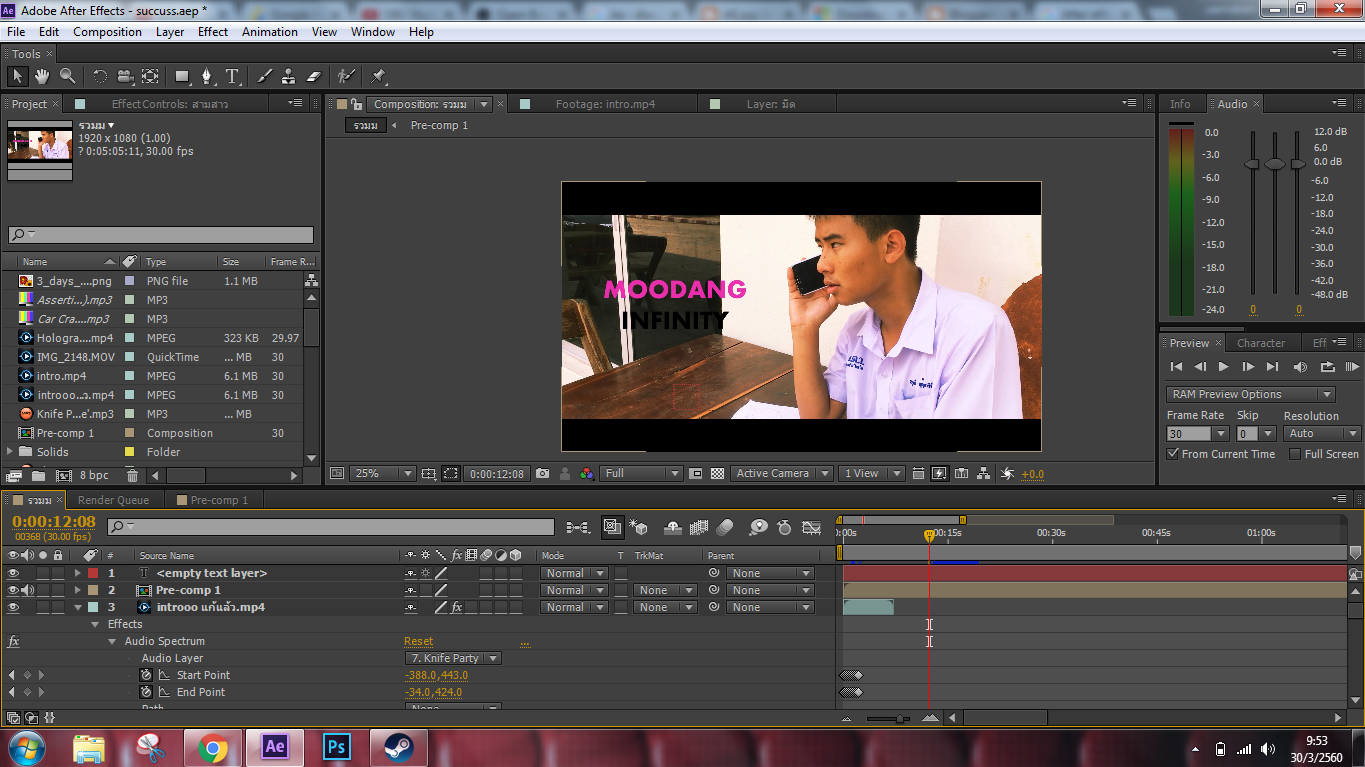
Task: Open the Effect menu
Action: [x=213, y=32]
